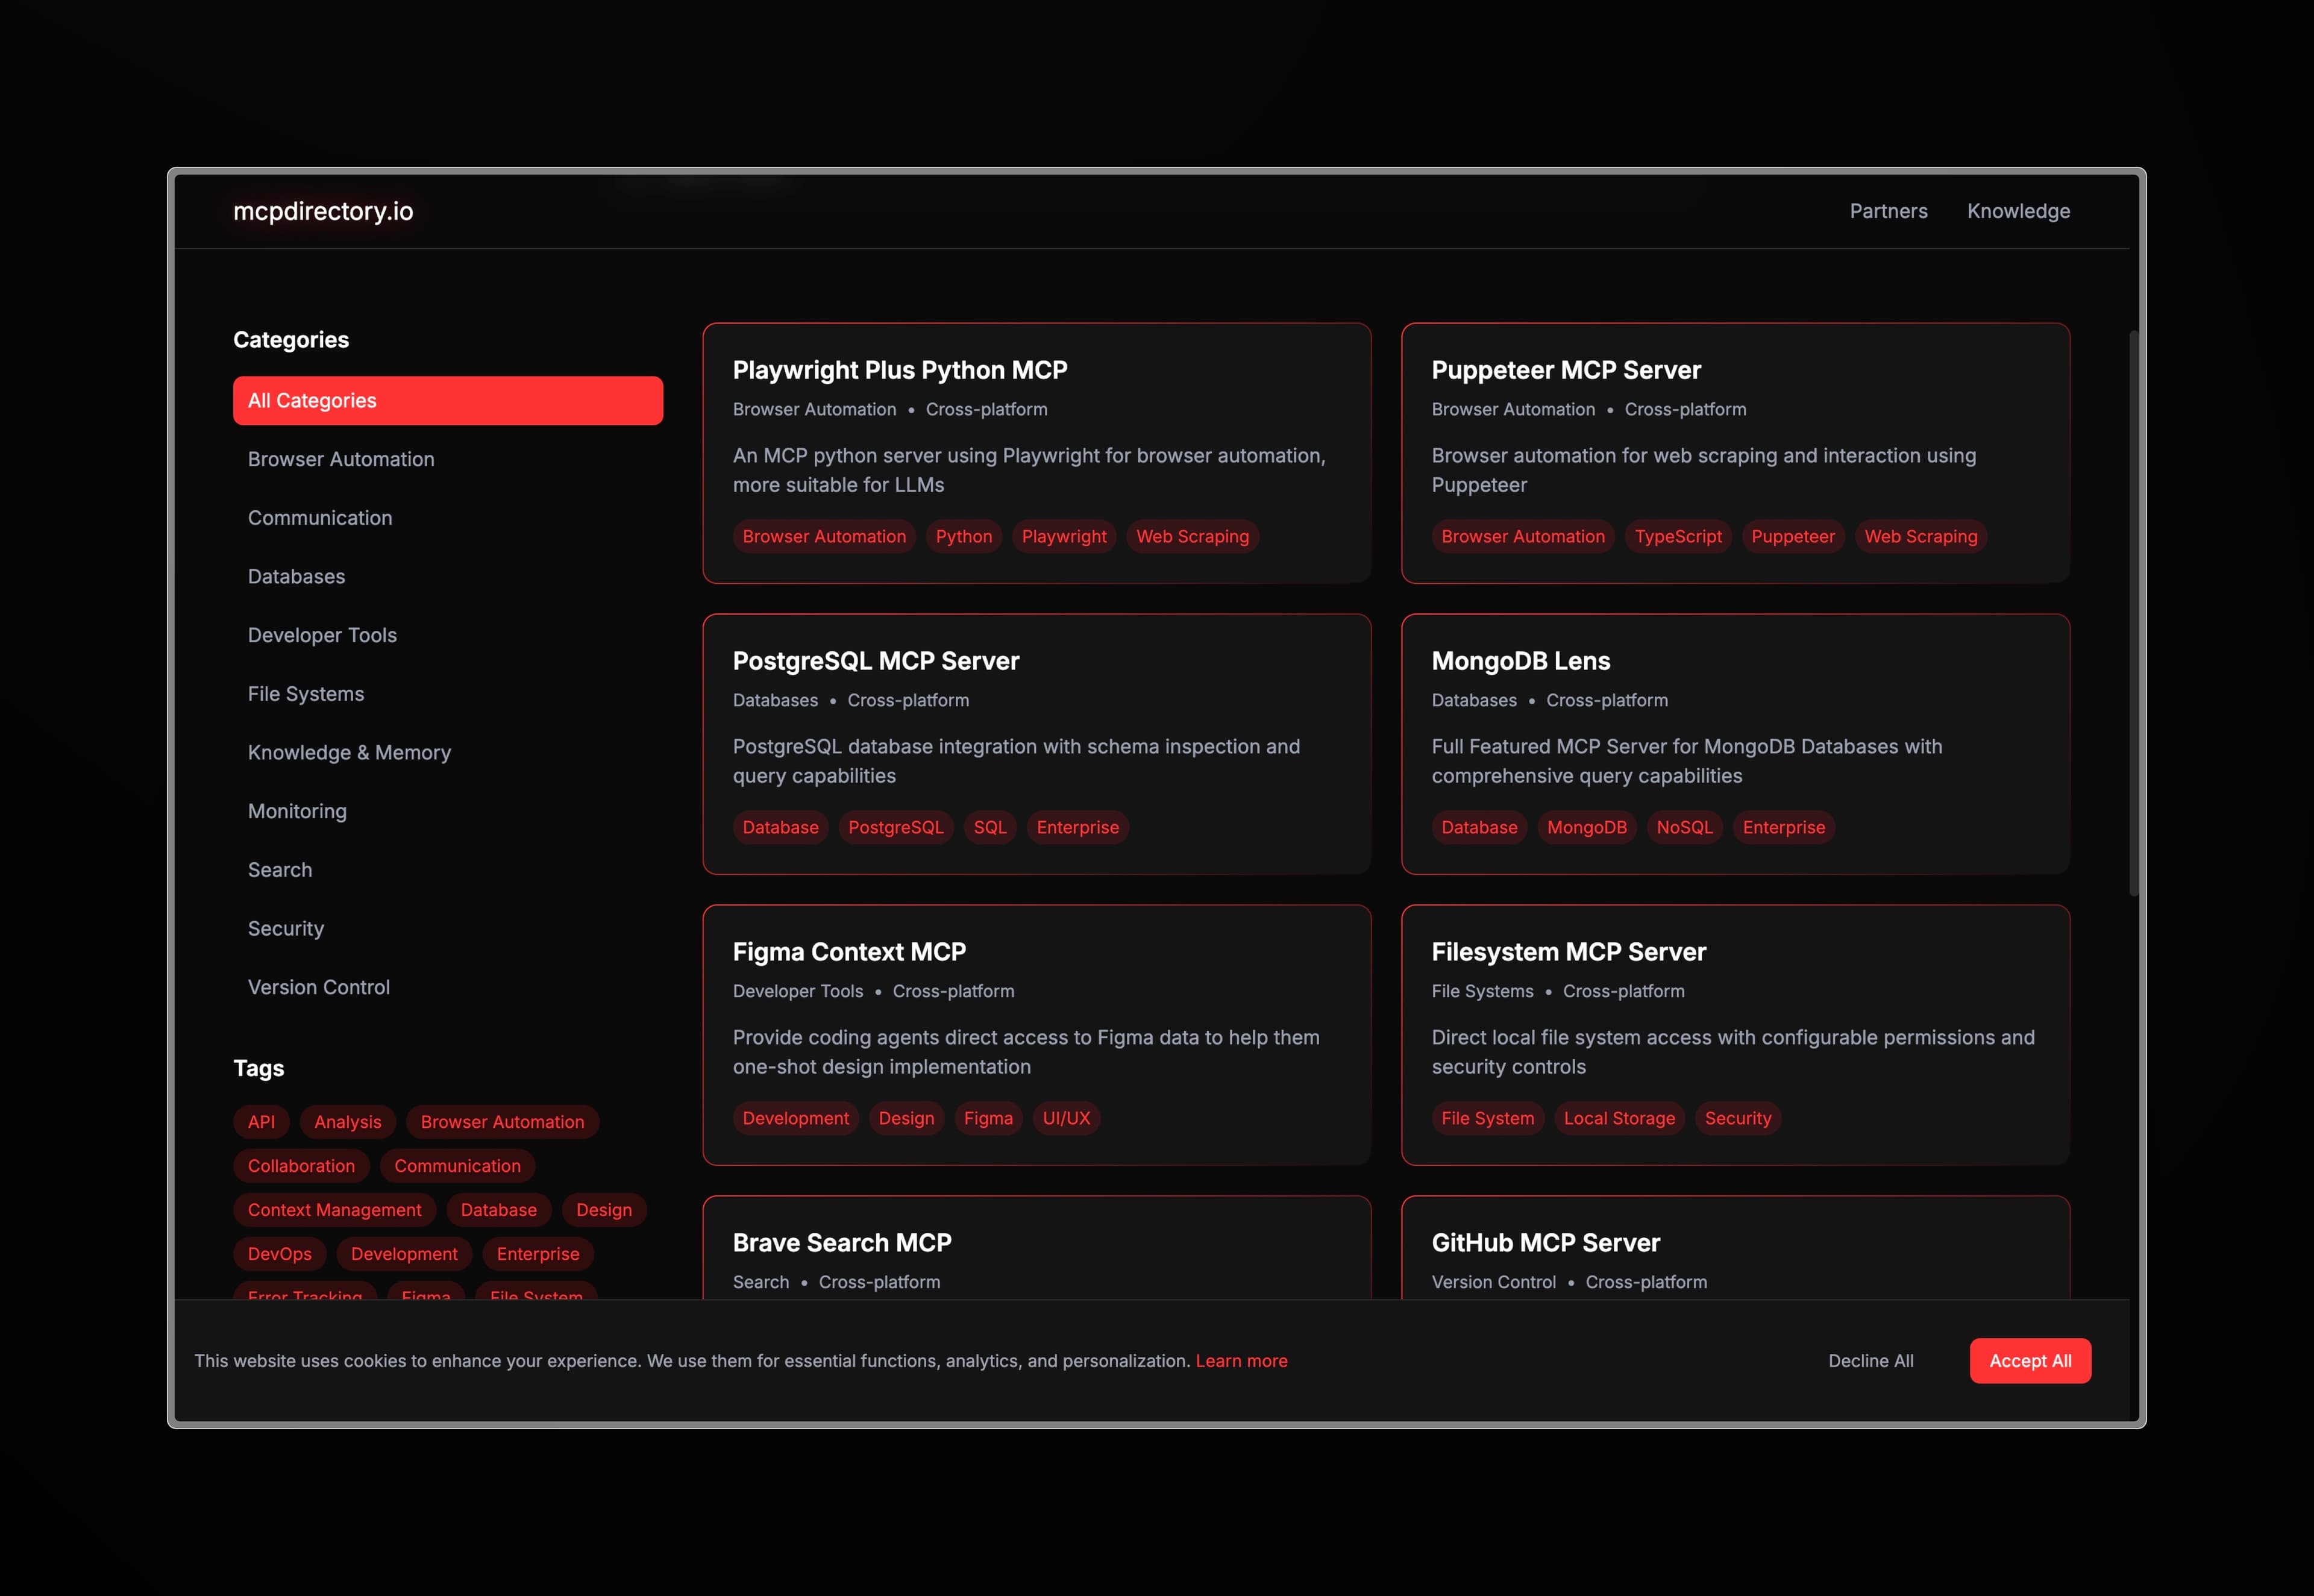Select Browser Automation tag in Tags list

502,1122
